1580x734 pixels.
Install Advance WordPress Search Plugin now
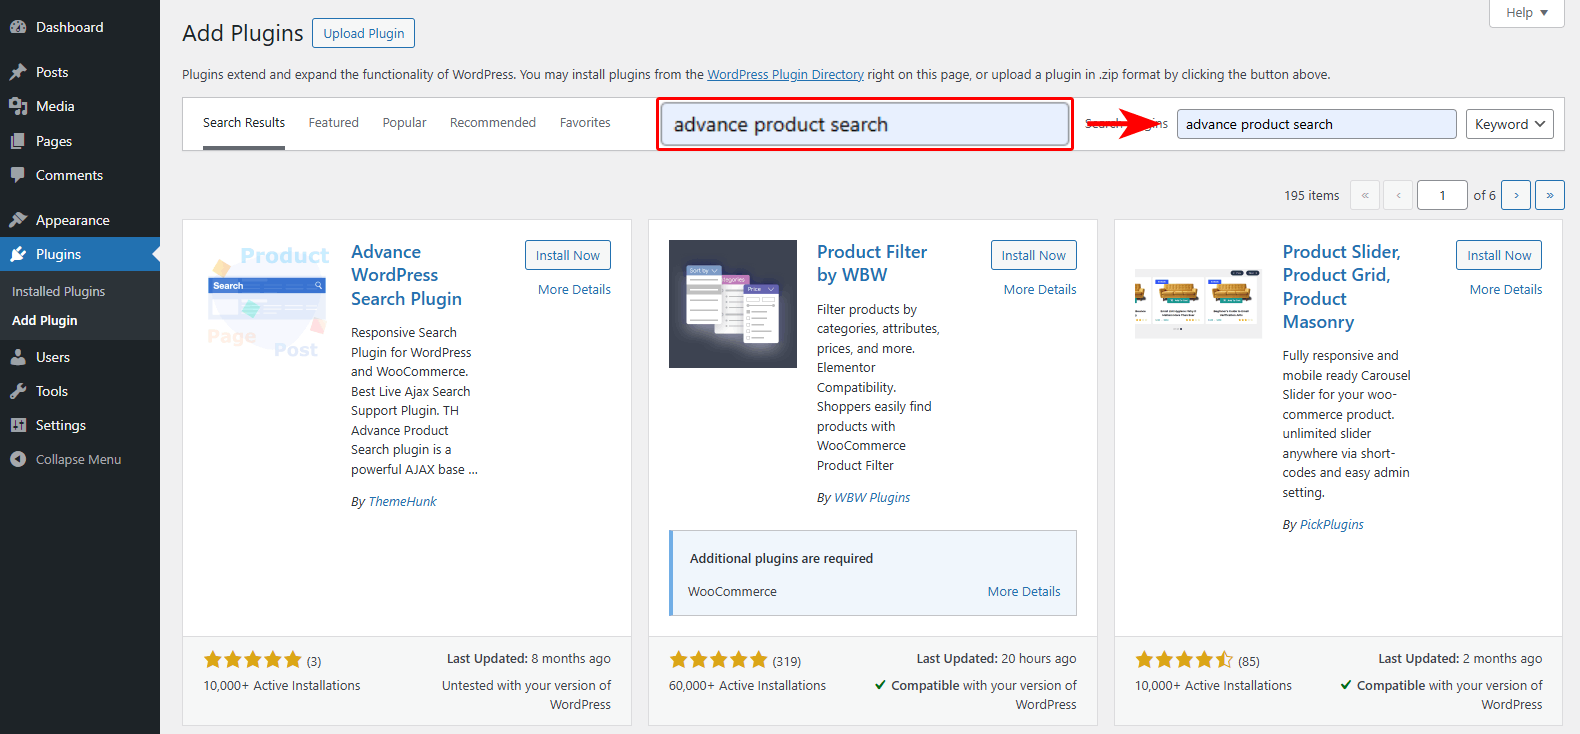point(568,255)
